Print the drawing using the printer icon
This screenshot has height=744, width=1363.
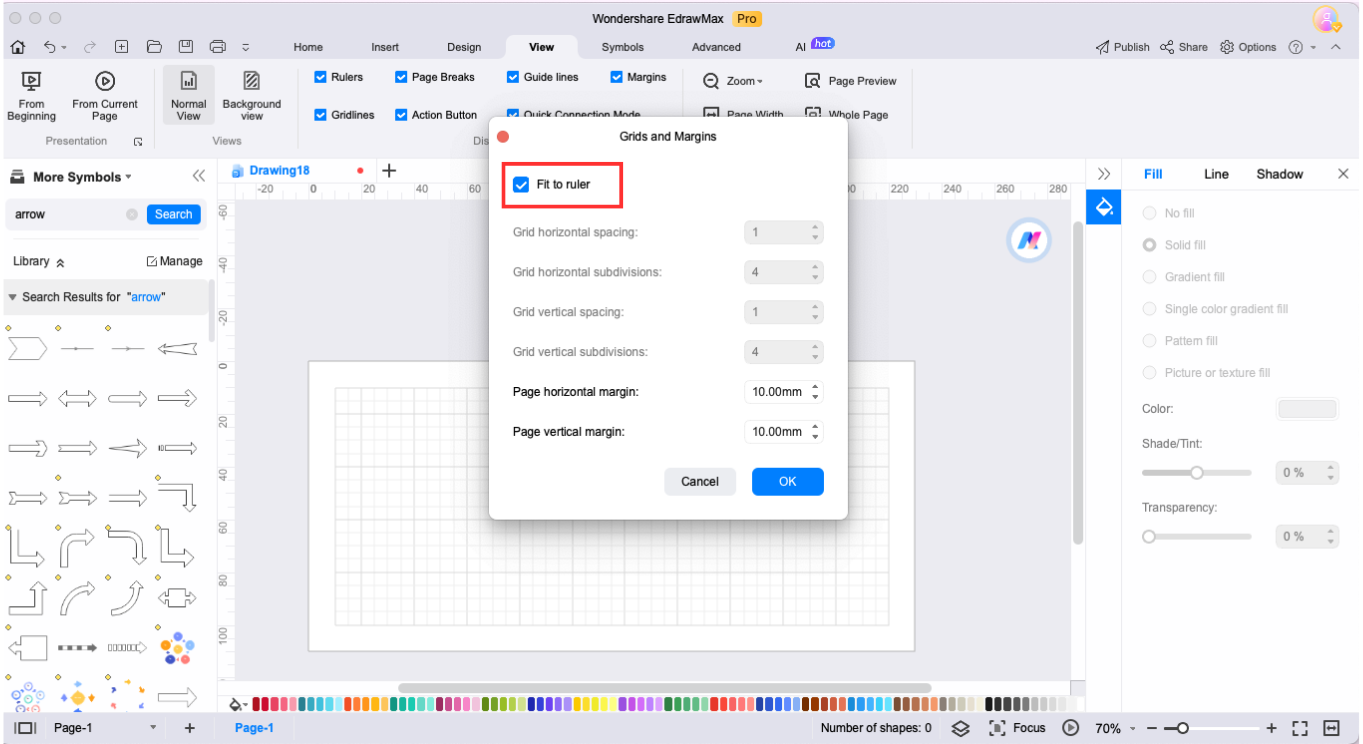[x=218, y=47]
